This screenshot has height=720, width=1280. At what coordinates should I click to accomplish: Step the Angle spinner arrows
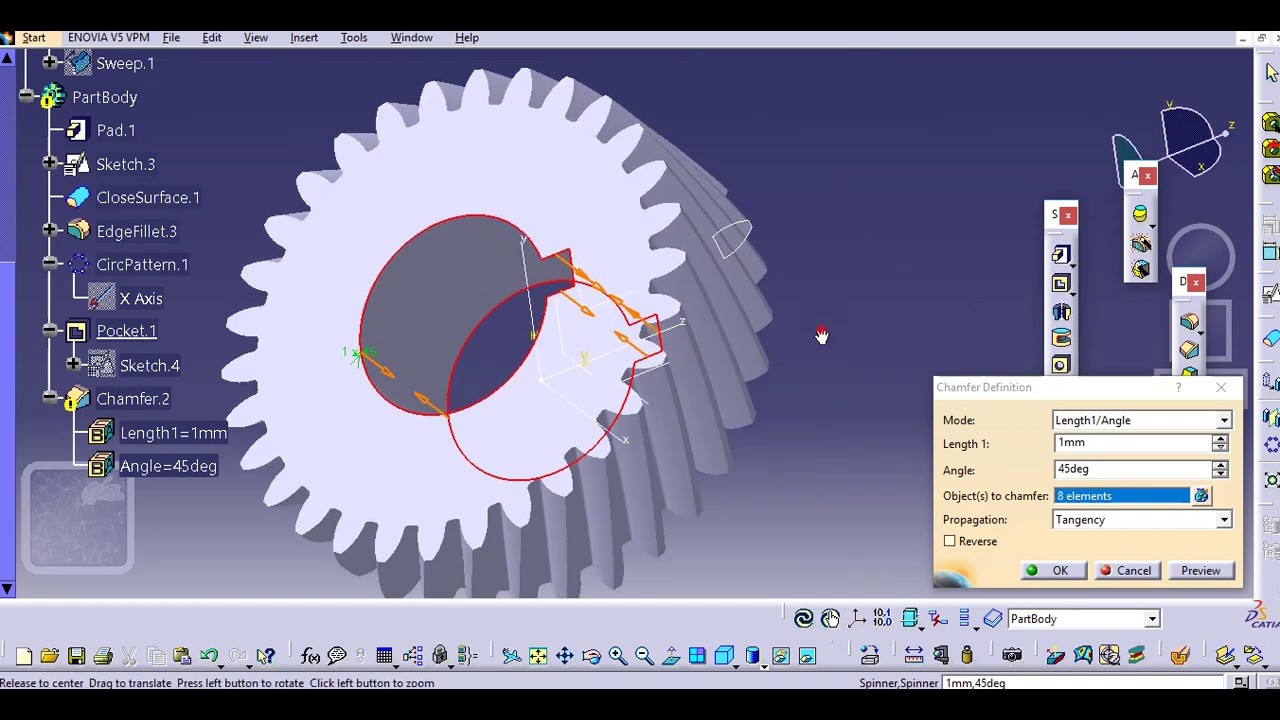[x=1220, y=469]
